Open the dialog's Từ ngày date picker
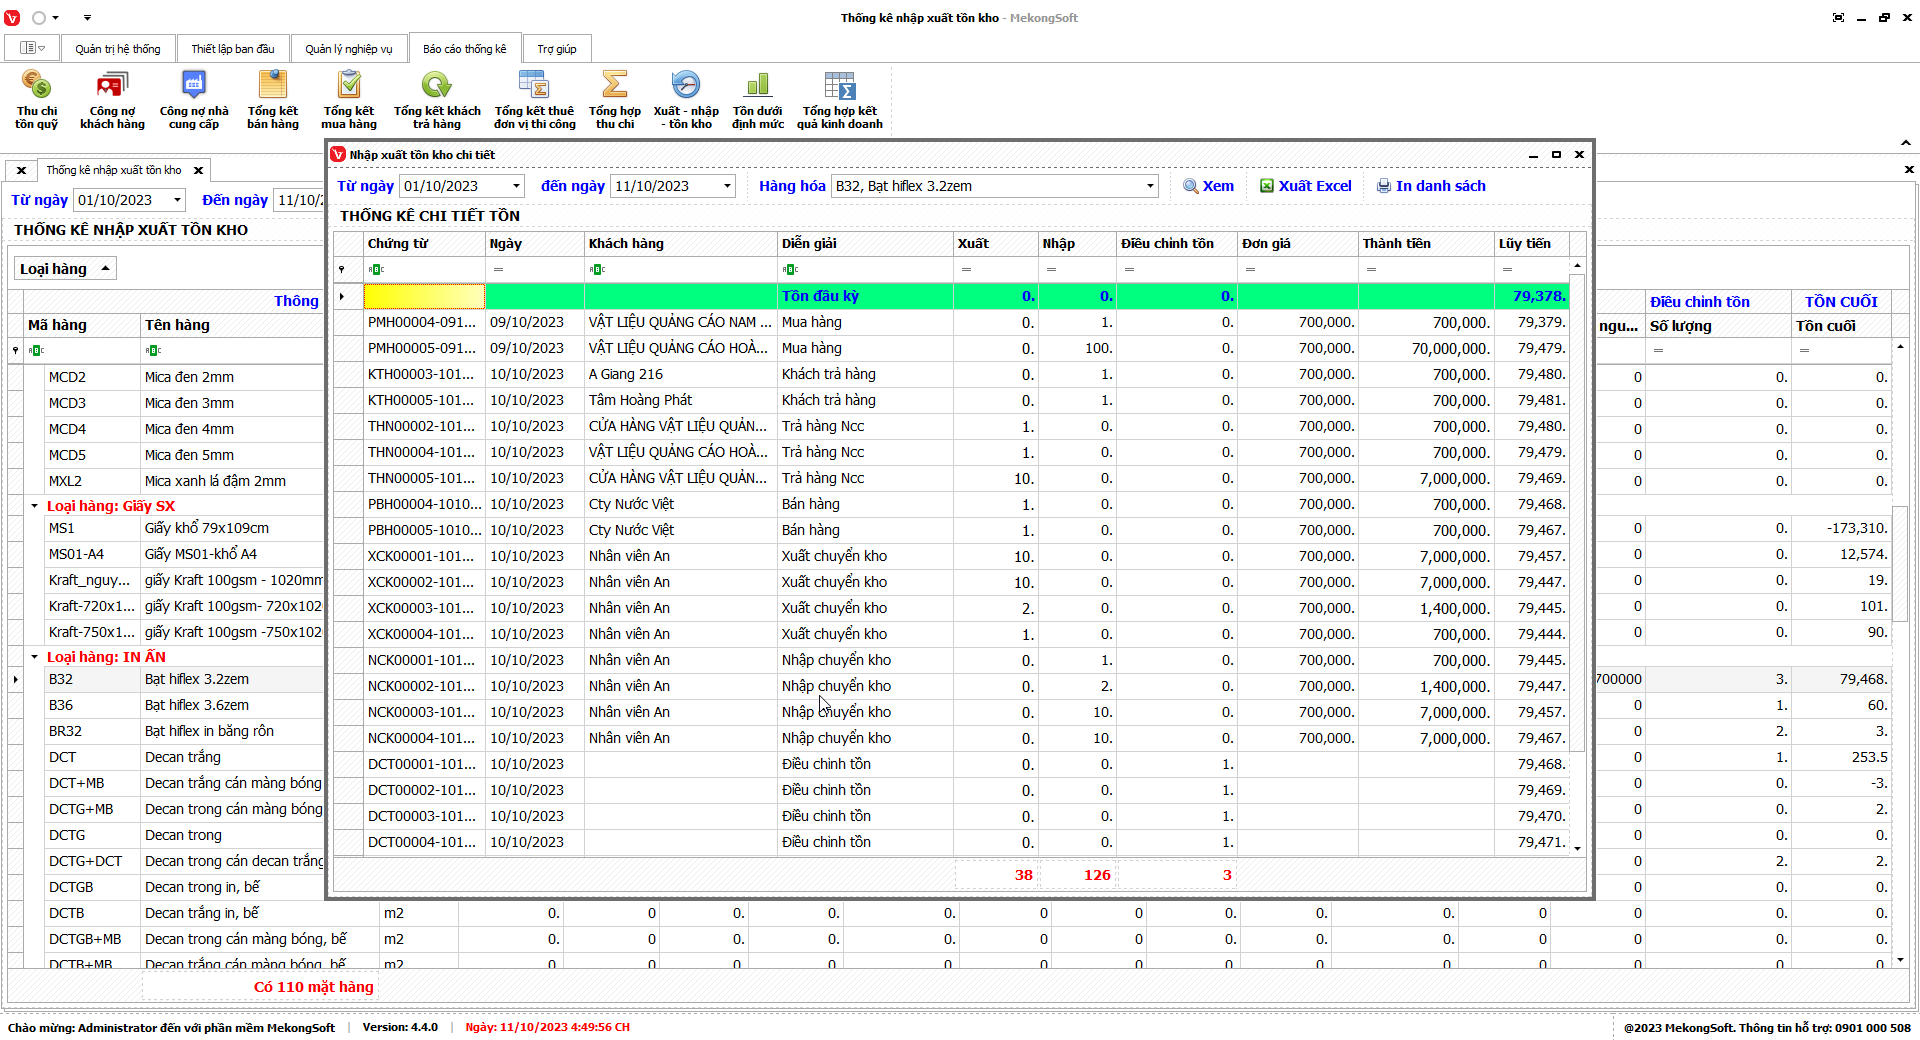This screenshot has height=1040, width=1920. (x=516, y=186)
